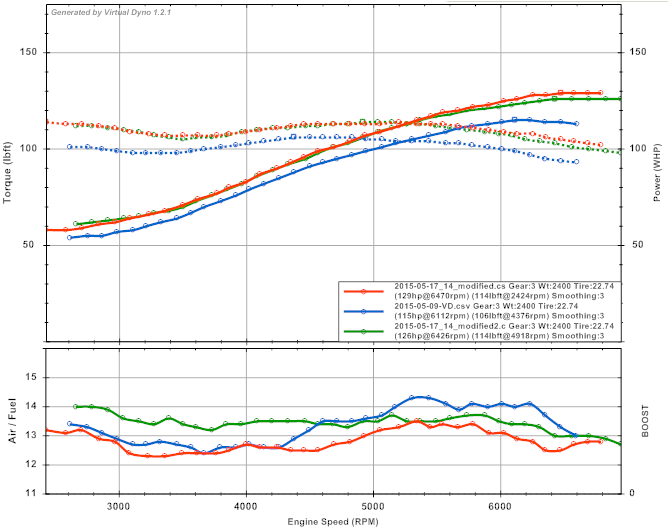Viewport: 668px width, 530px height.
Task: Click the left torque axis 50 label
Action: point(29,245)
